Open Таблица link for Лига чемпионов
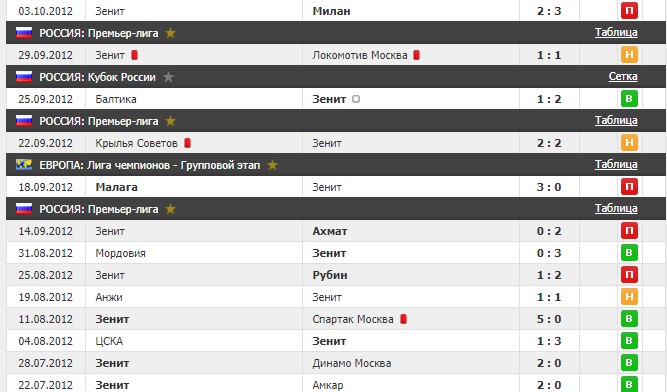667x392 pixels. click(616, 164)
